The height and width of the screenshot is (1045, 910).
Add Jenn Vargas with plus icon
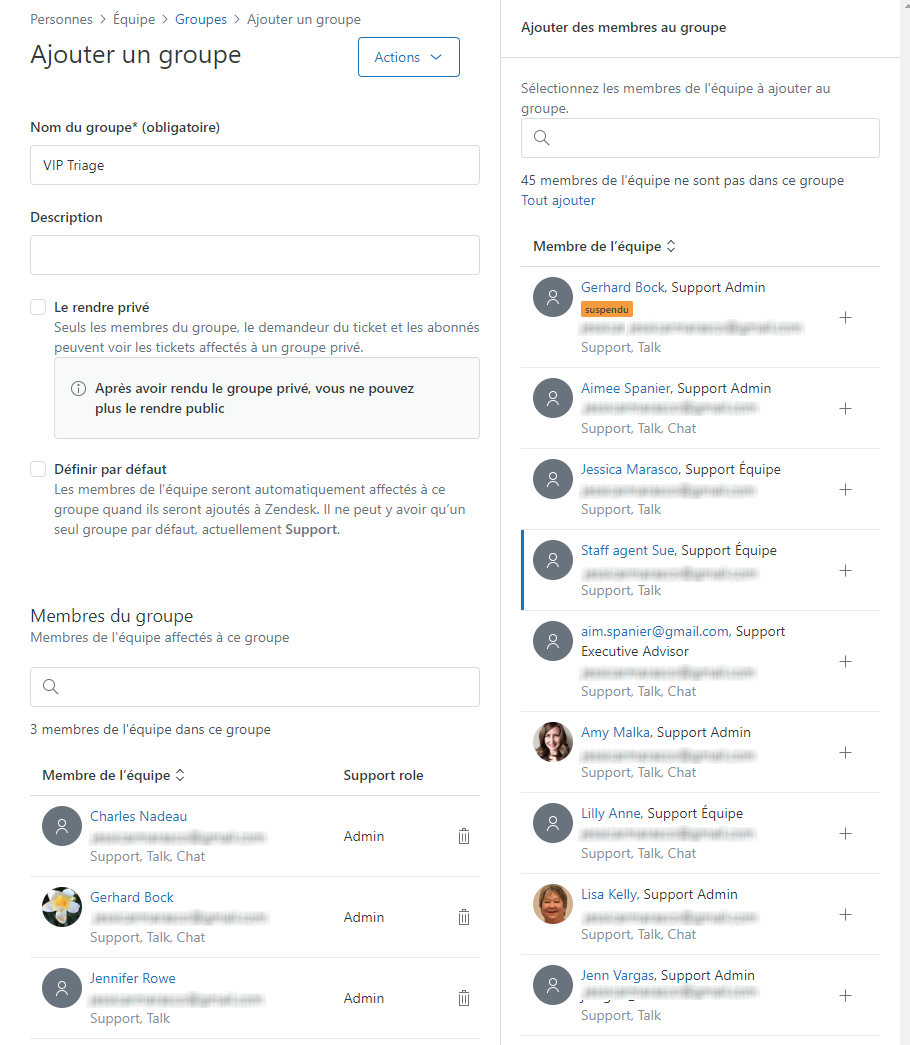coord(845,996)
